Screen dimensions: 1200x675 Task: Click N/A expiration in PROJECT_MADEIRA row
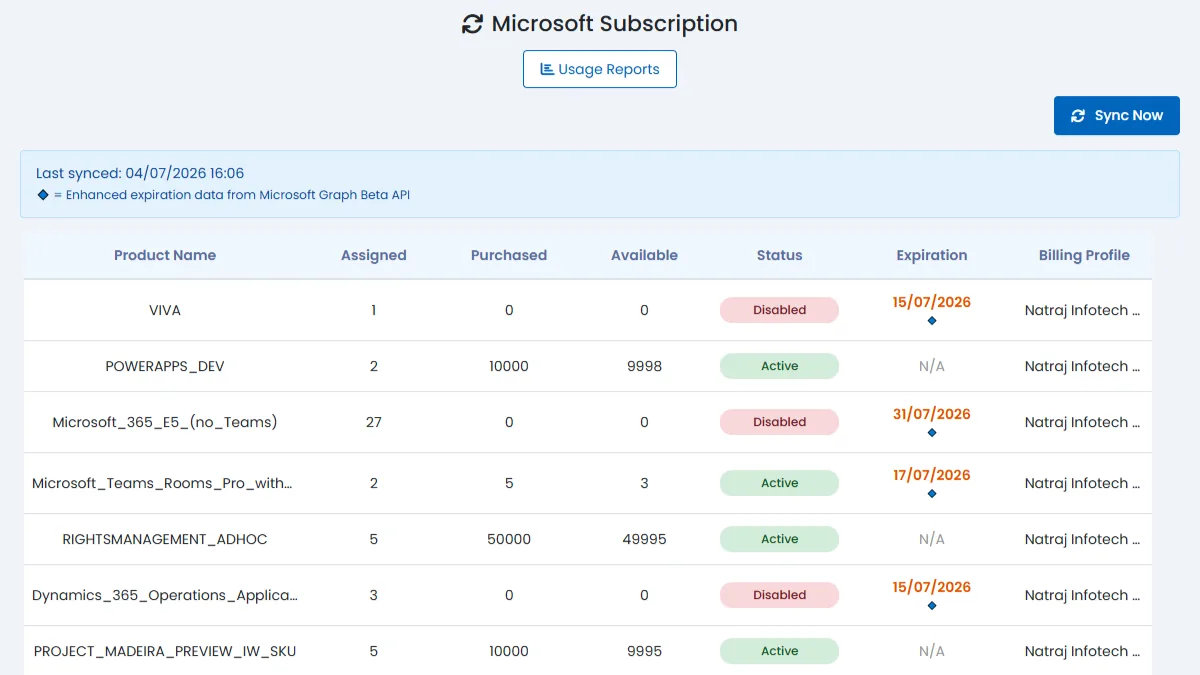coord(932,651)
